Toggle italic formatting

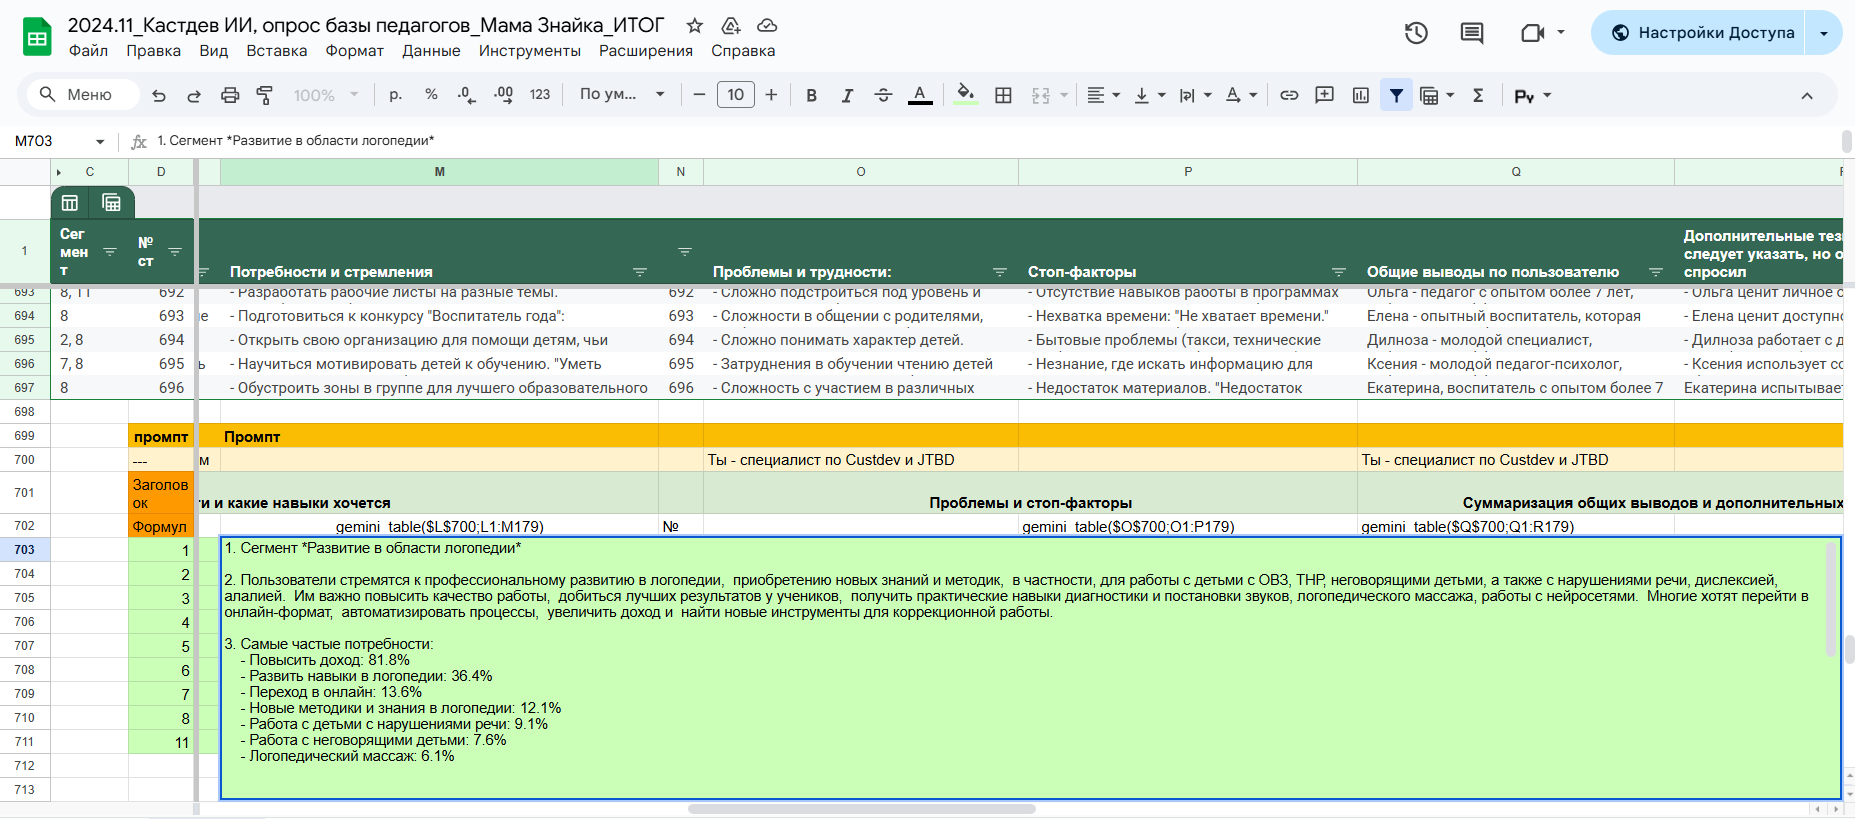(x=847, y=95)
